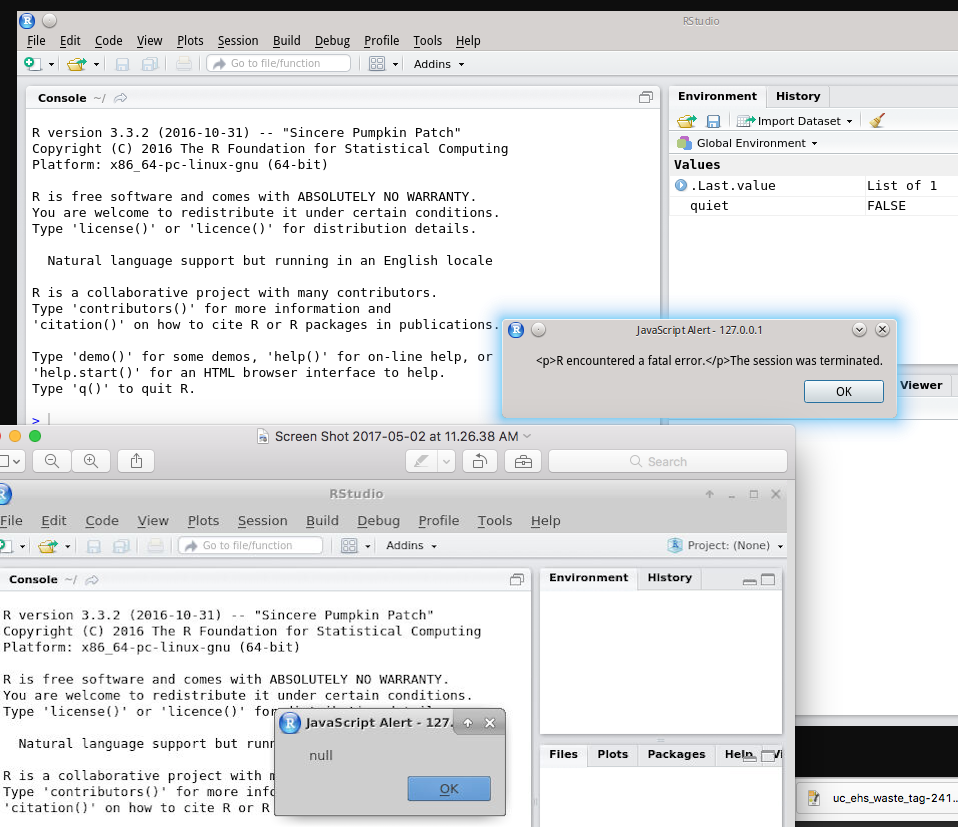The image size is (958, 827).
Task: Open the Session menu in upper RStudio window
Action: 238,40
